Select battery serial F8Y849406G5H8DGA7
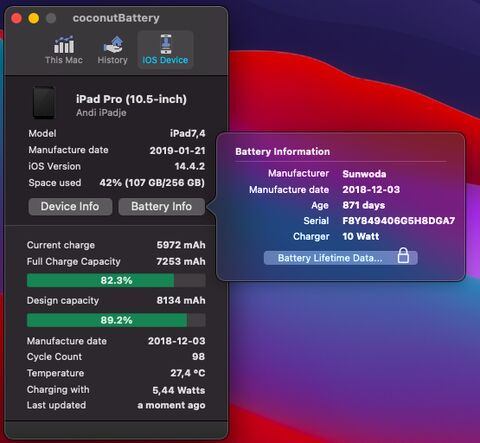480x443 pixels. [x=399, y=221]
